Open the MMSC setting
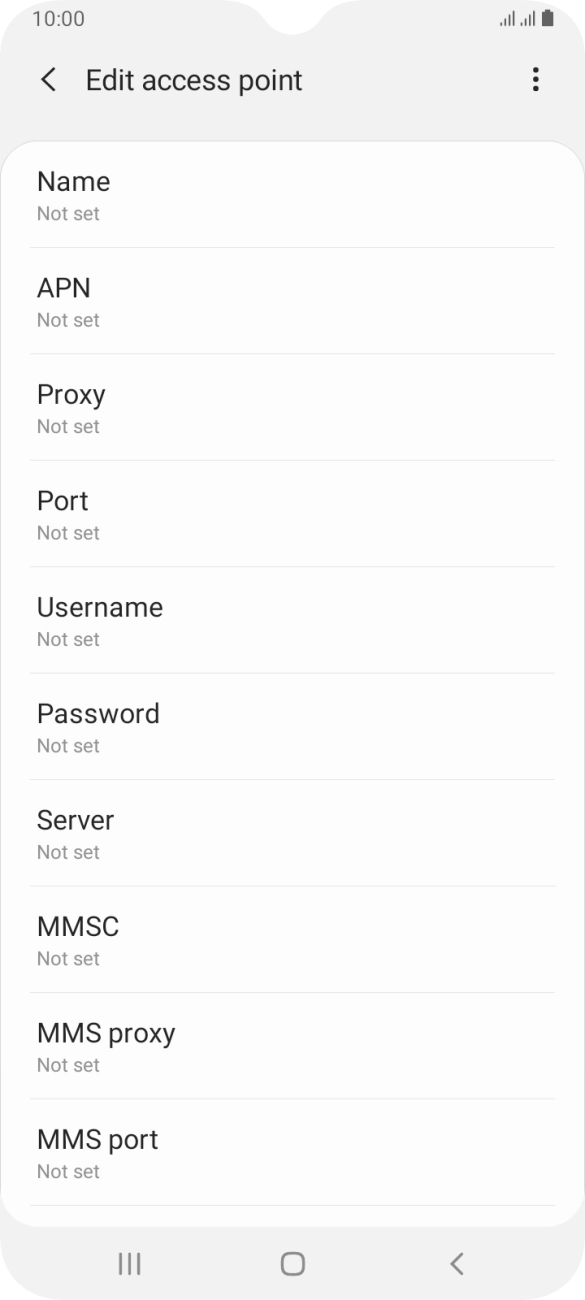The width and height of the screenshot is (585, 1300). [x=292, y=939]
